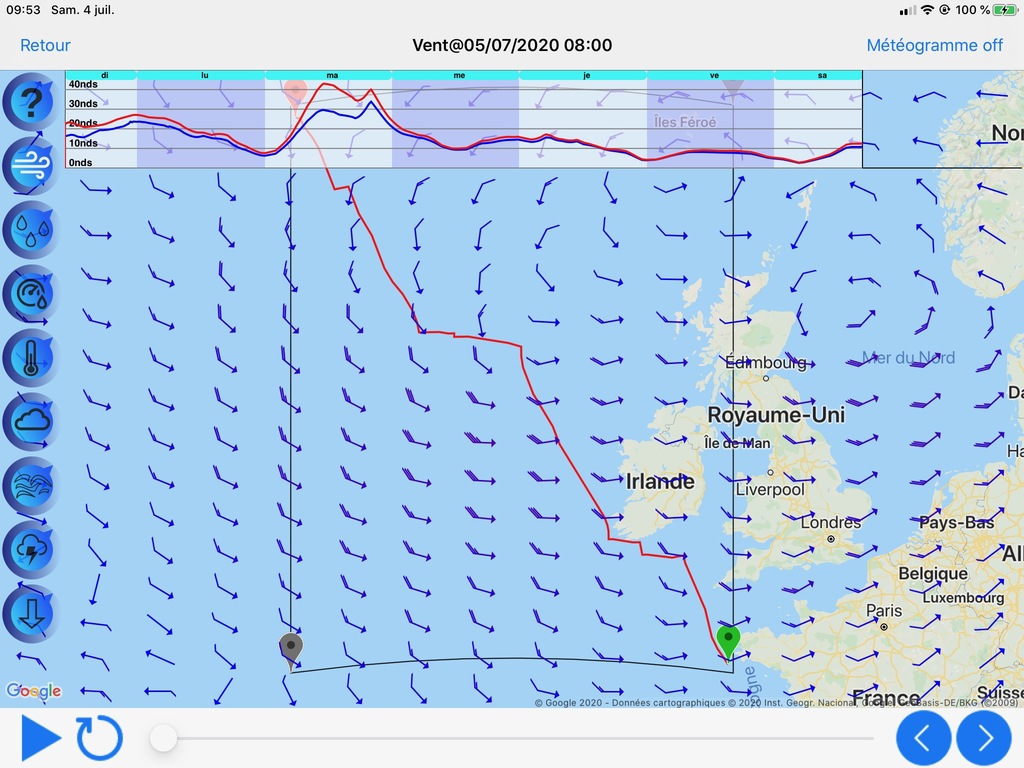Advance to next forecast time step
This screenshot has height=768, width=1024.
tap(984, 738)
